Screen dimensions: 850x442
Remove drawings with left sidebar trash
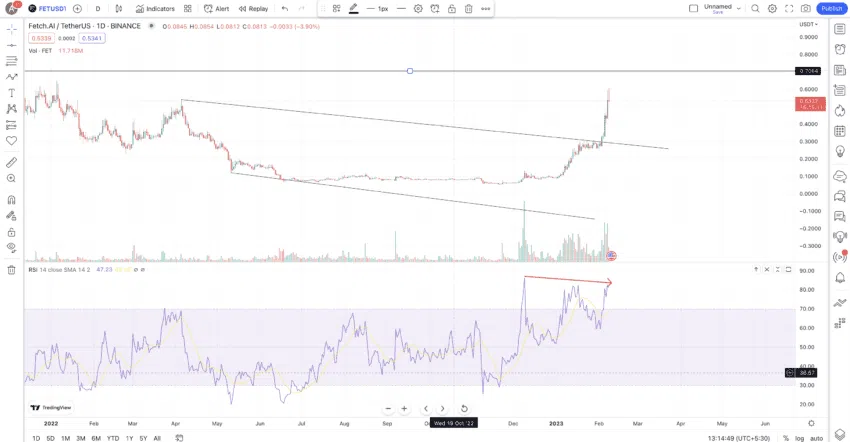(11, 270)
